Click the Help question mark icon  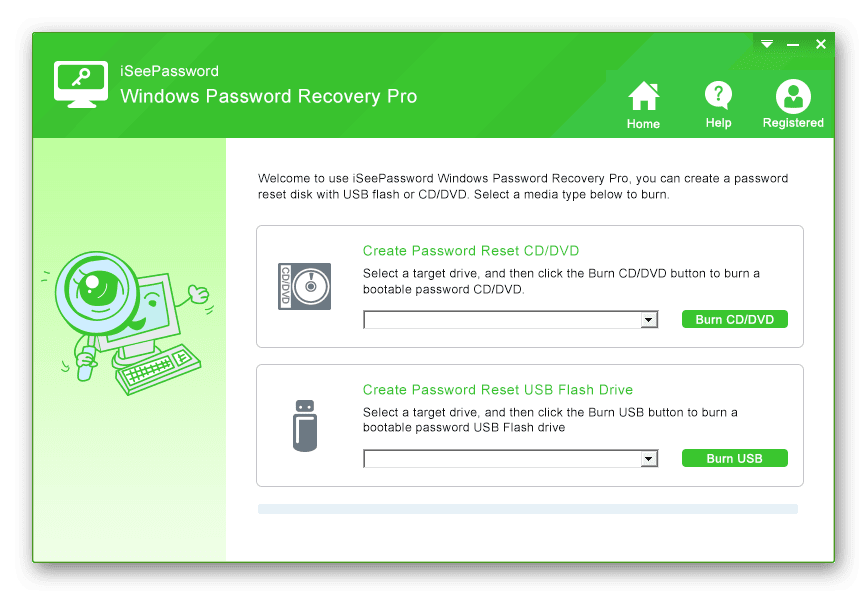(x=718, y=96)
